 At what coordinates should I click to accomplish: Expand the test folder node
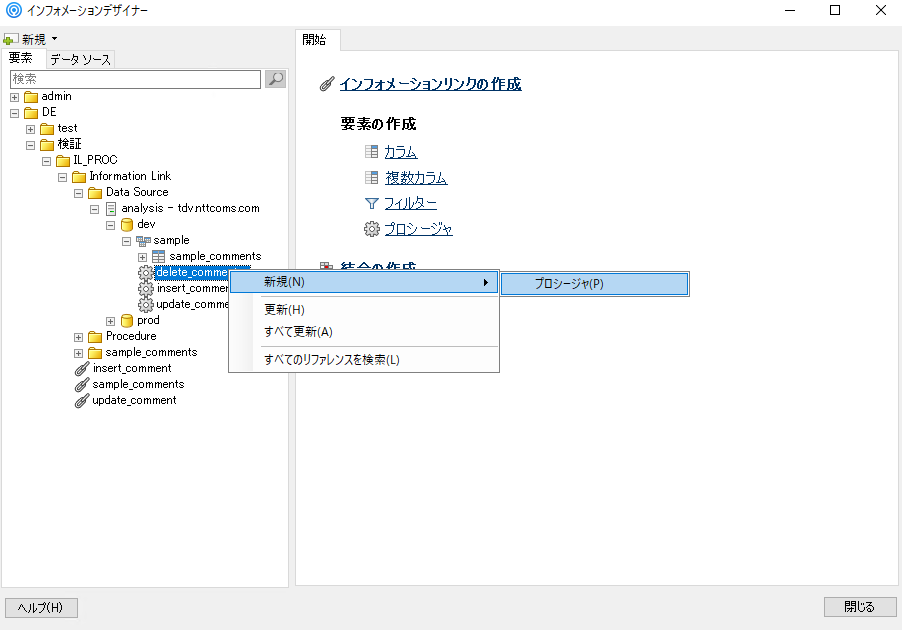[x=30, y=129]
